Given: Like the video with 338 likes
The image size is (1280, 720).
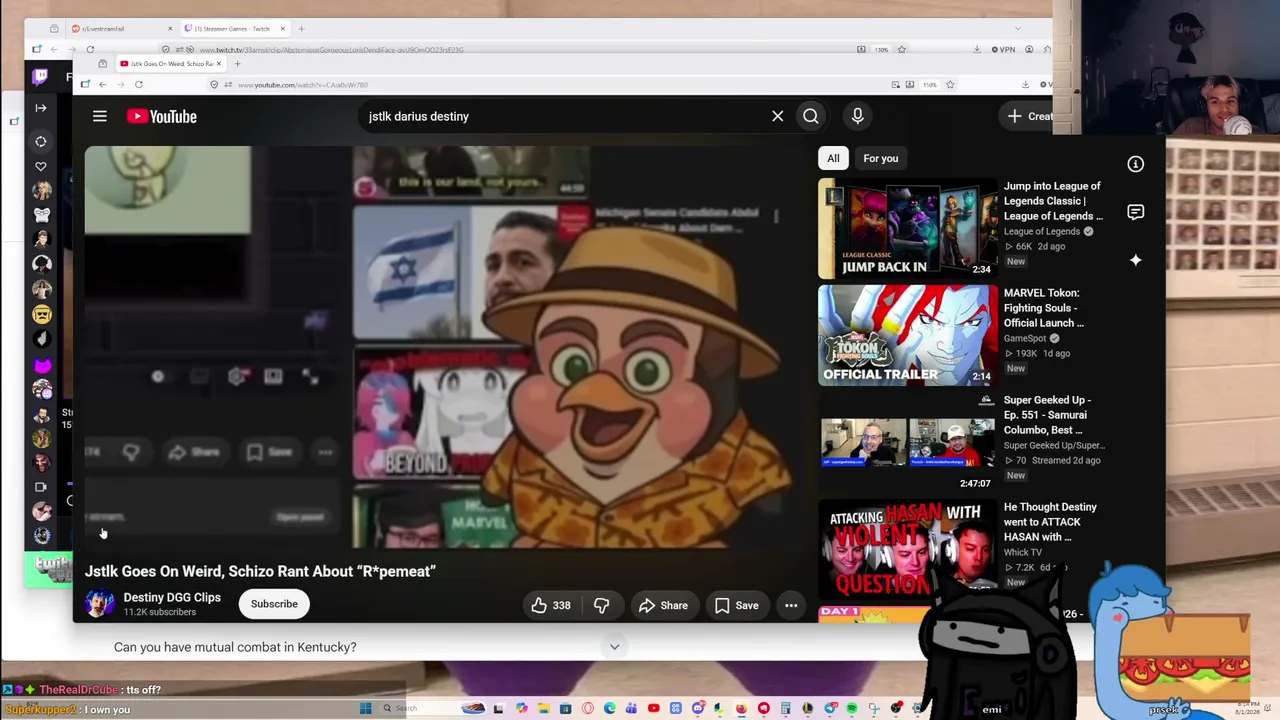Looking at the screenshot, I should coord(550,605).
